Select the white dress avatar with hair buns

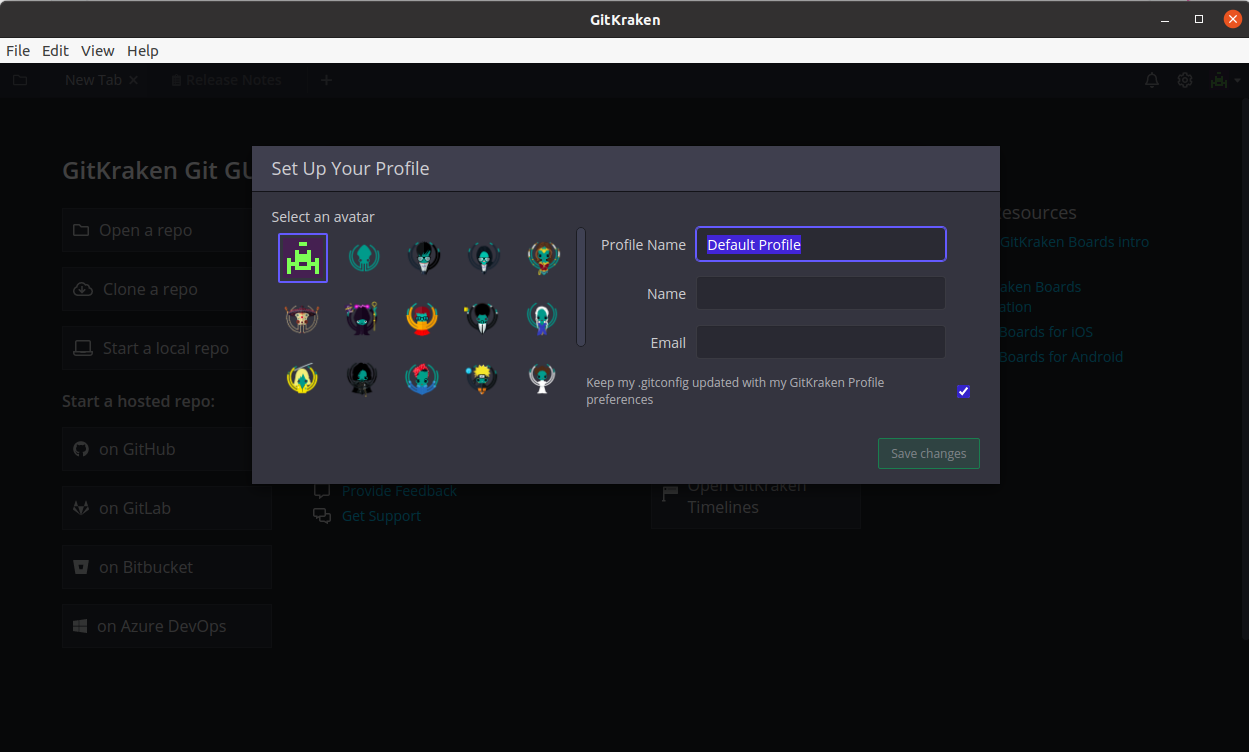coord(543,378)
